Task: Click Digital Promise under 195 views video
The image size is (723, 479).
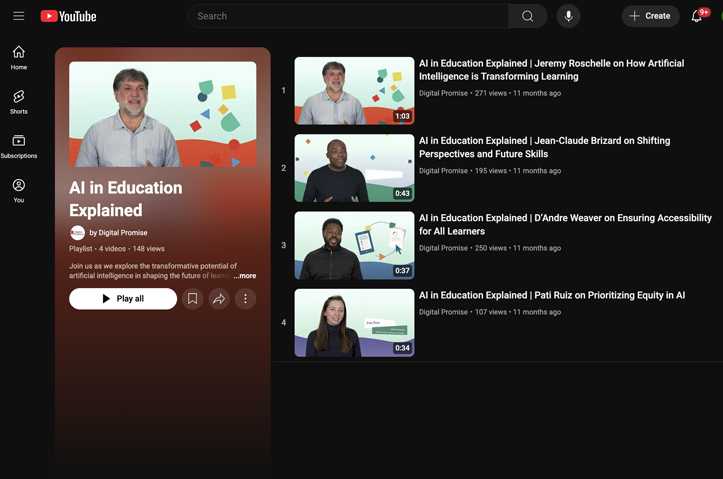Action: click(x=443, y=171)
